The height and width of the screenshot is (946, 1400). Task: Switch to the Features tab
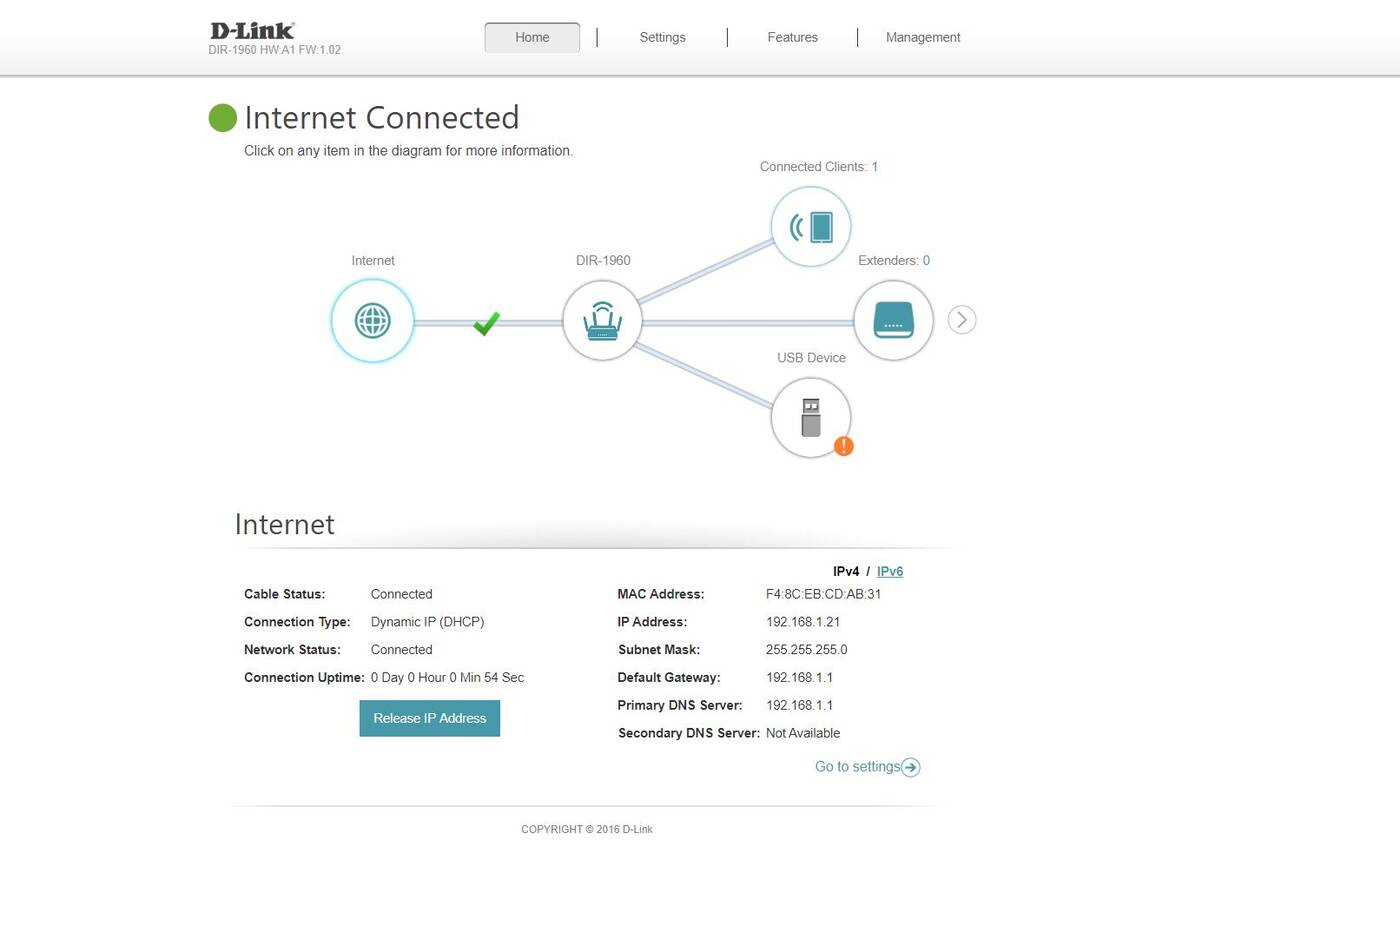click(792, 37)
